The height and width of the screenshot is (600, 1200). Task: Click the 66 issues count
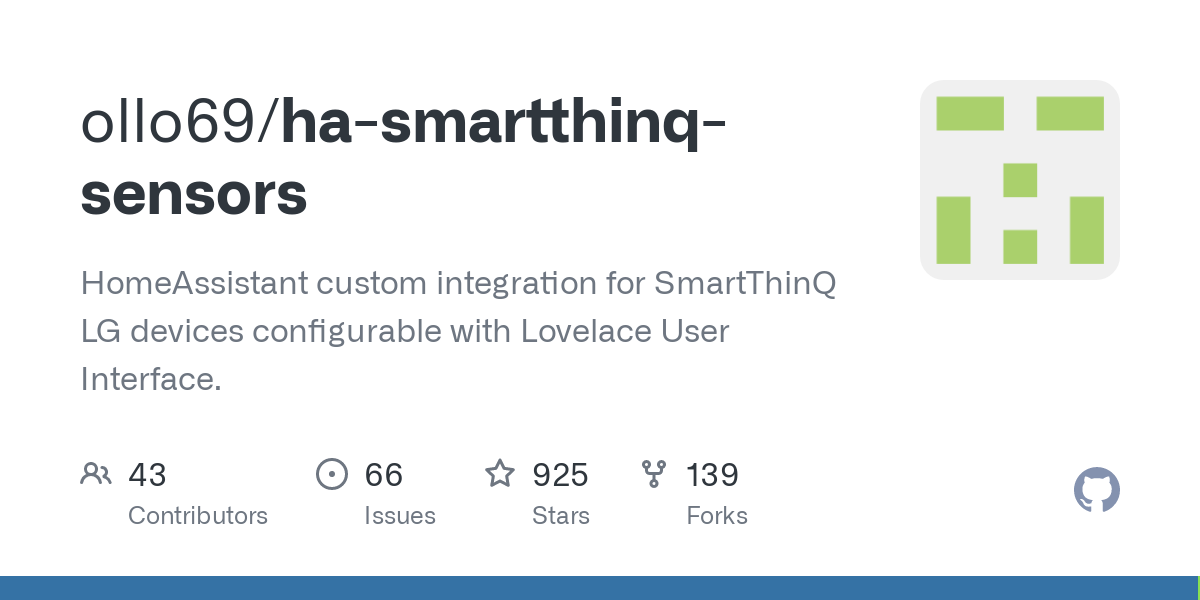click(x=384, y=475)
